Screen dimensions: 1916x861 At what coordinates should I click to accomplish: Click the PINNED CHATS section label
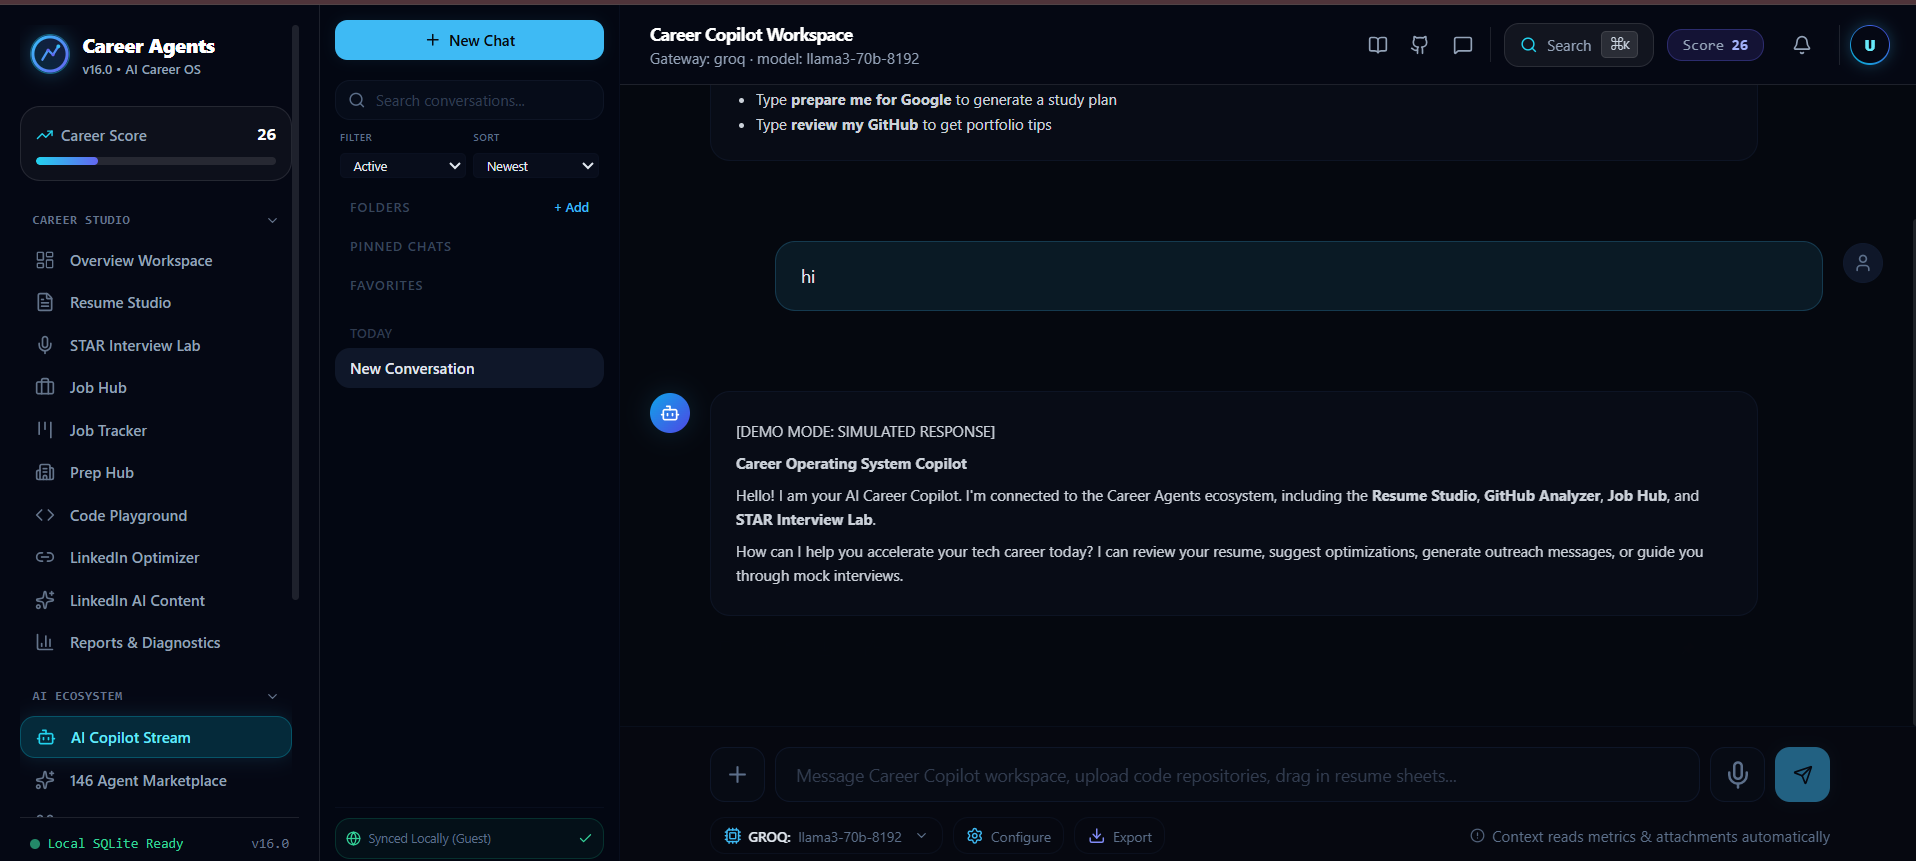pyautogui.click(x=400, y=246)
